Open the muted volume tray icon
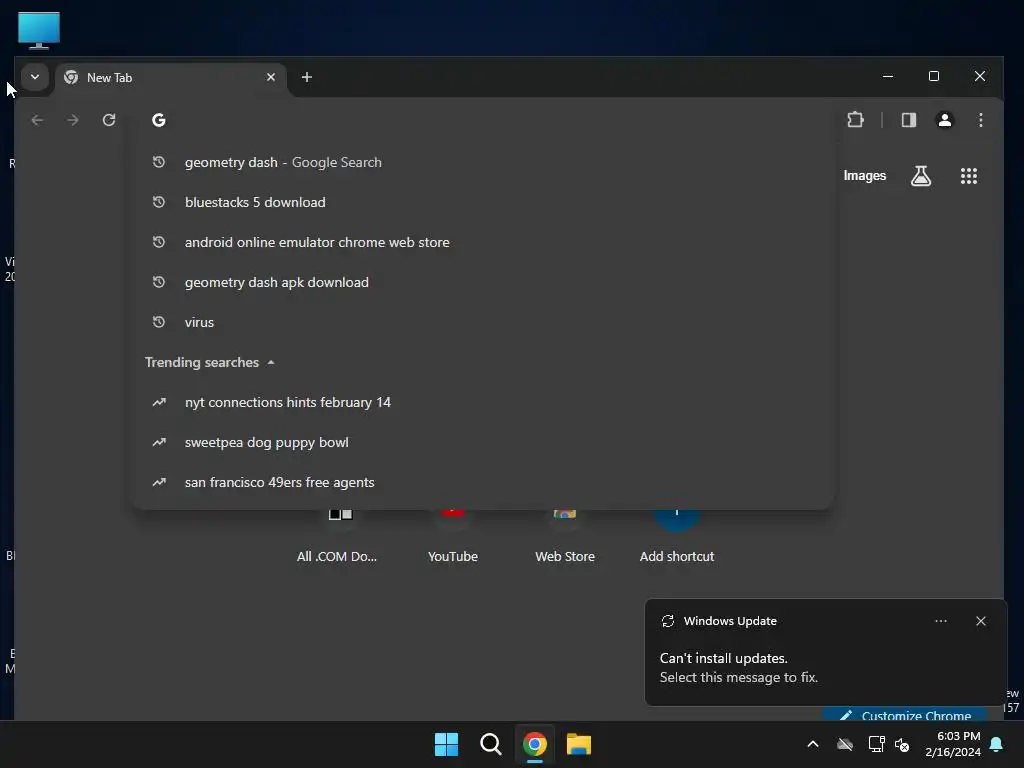1024x768 pixels. click(x=902, y=744)
